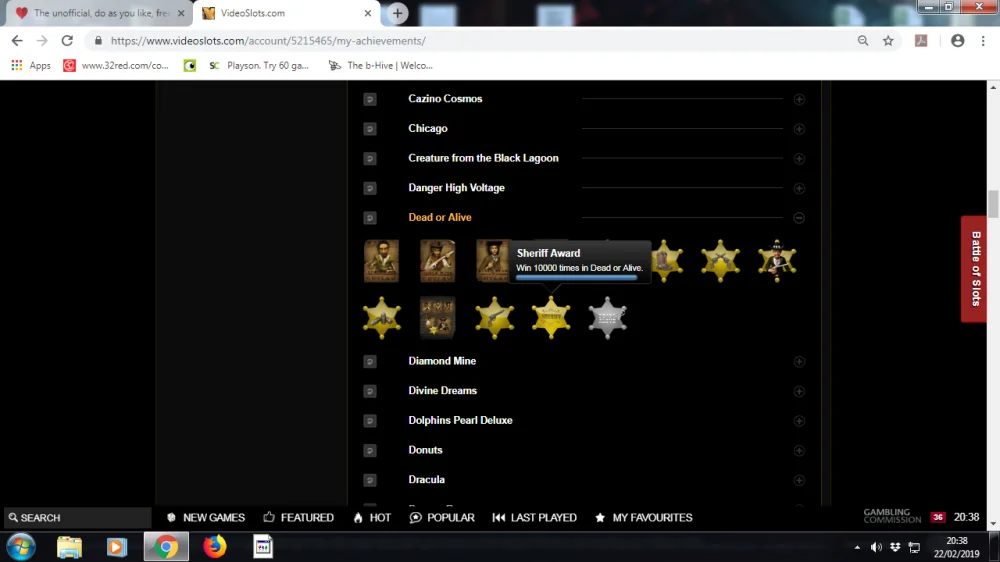Viewport: 1000px width, 562px height.
Task: Open the Apps bookmarks shortcut
Action: click(31, 66)
